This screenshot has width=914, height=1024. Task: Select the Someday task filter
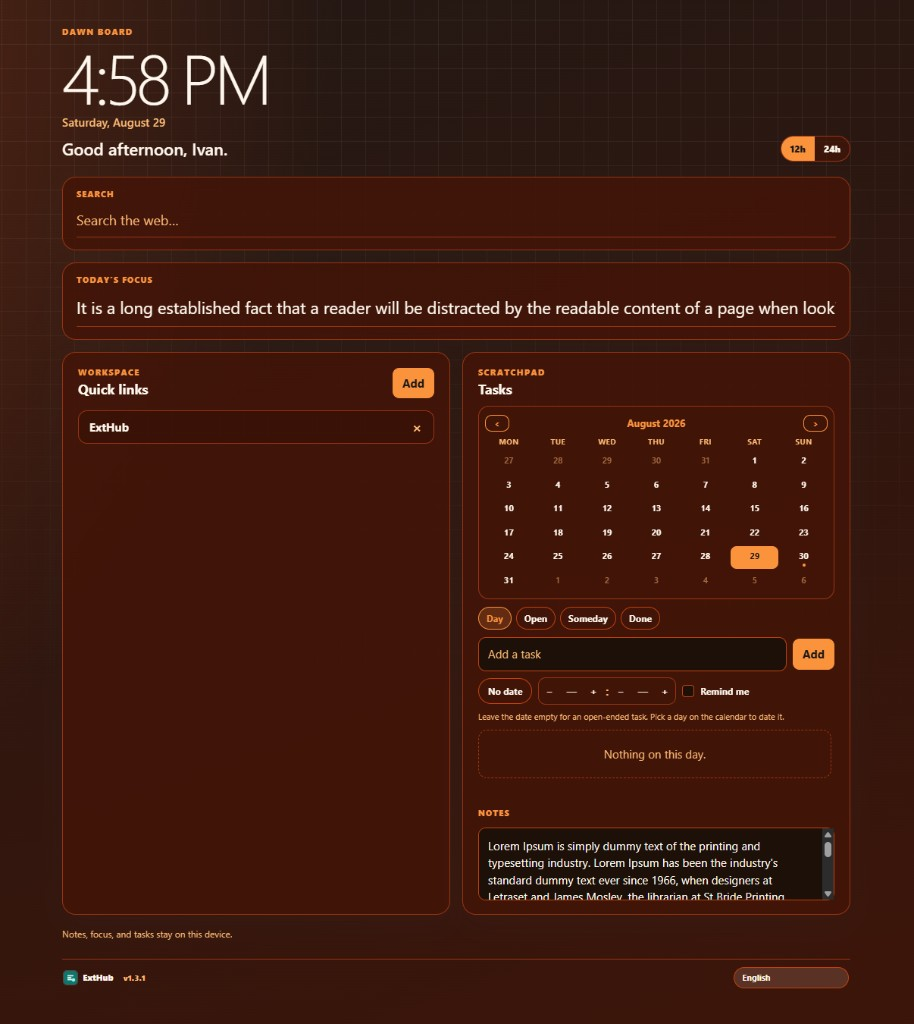click(x=588, y=618)
